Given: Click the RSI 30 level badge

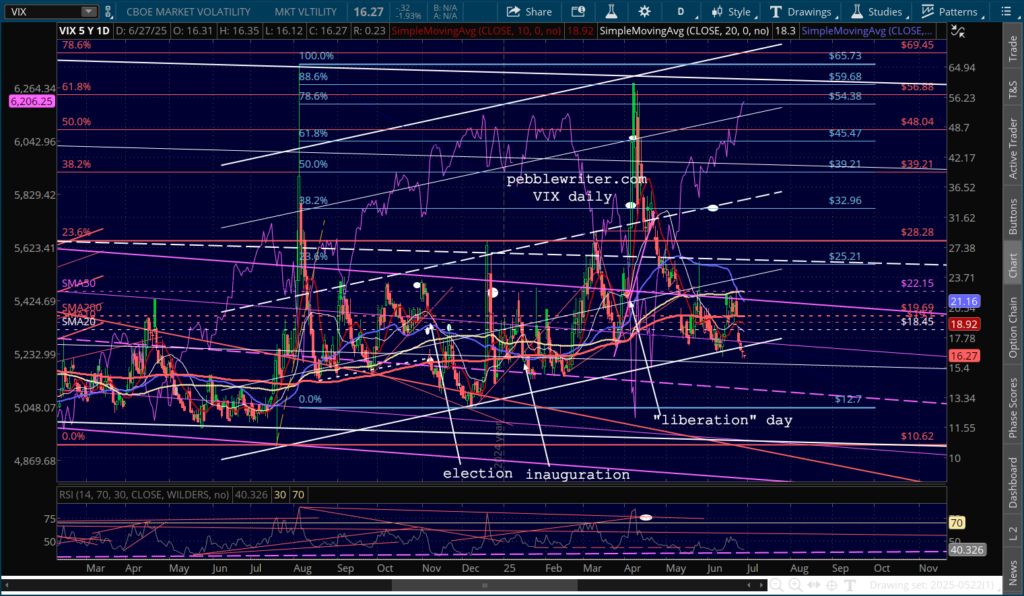Looking at the screenshot, I should (x=280, y=495).
